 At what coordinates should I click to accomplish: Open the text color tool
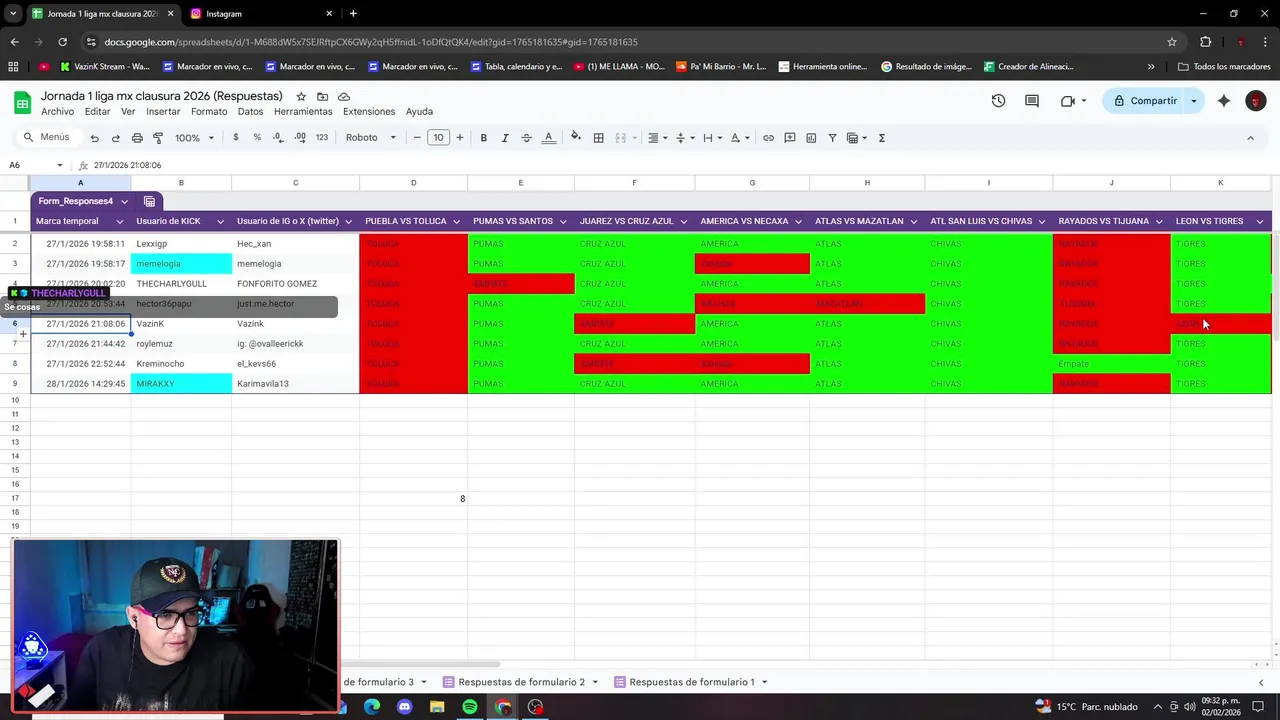coord(548,138)
